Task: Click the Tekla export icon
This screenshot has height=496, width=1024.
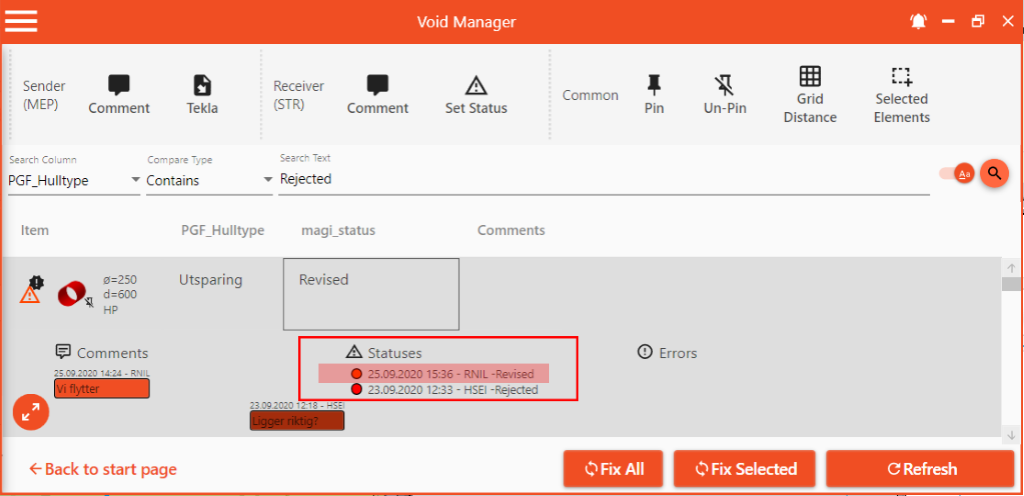Action: [202, 95]
